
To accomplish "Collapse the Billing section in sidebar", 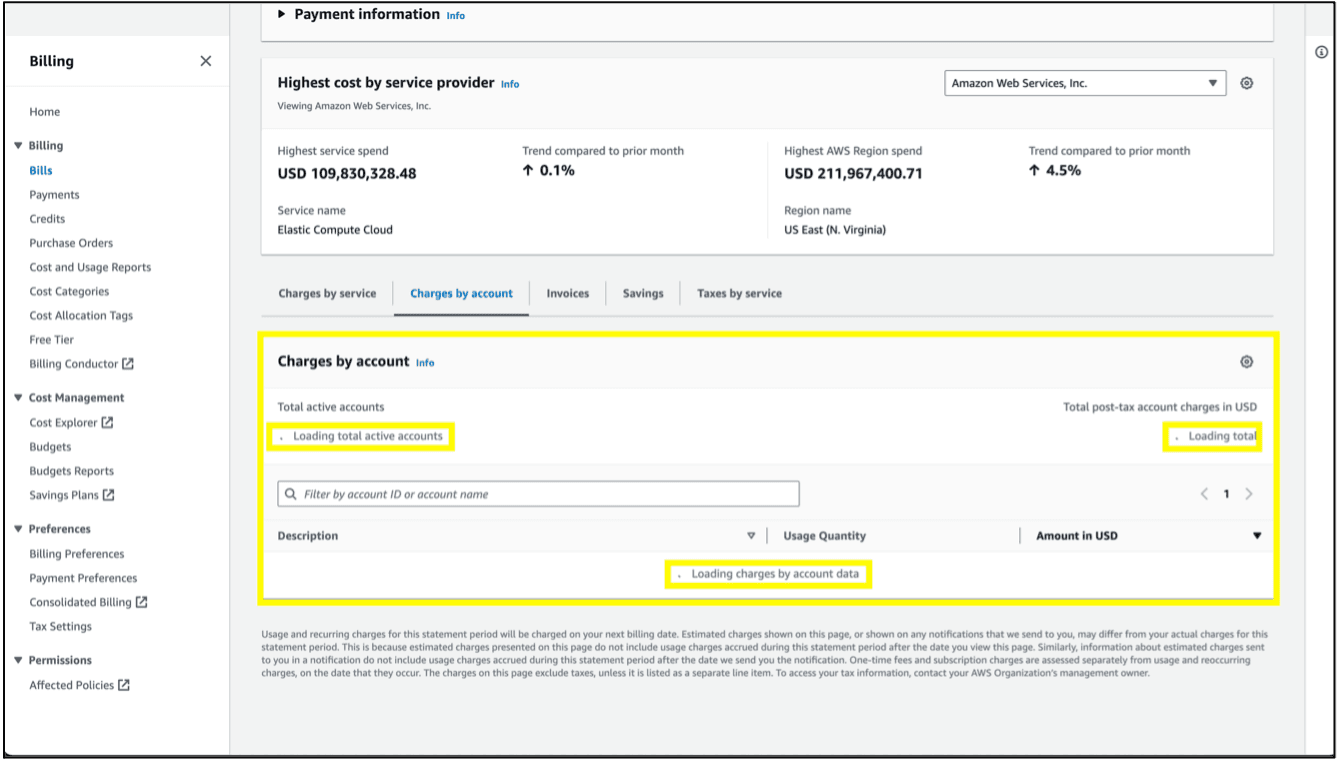I will (x=18, y=146).
